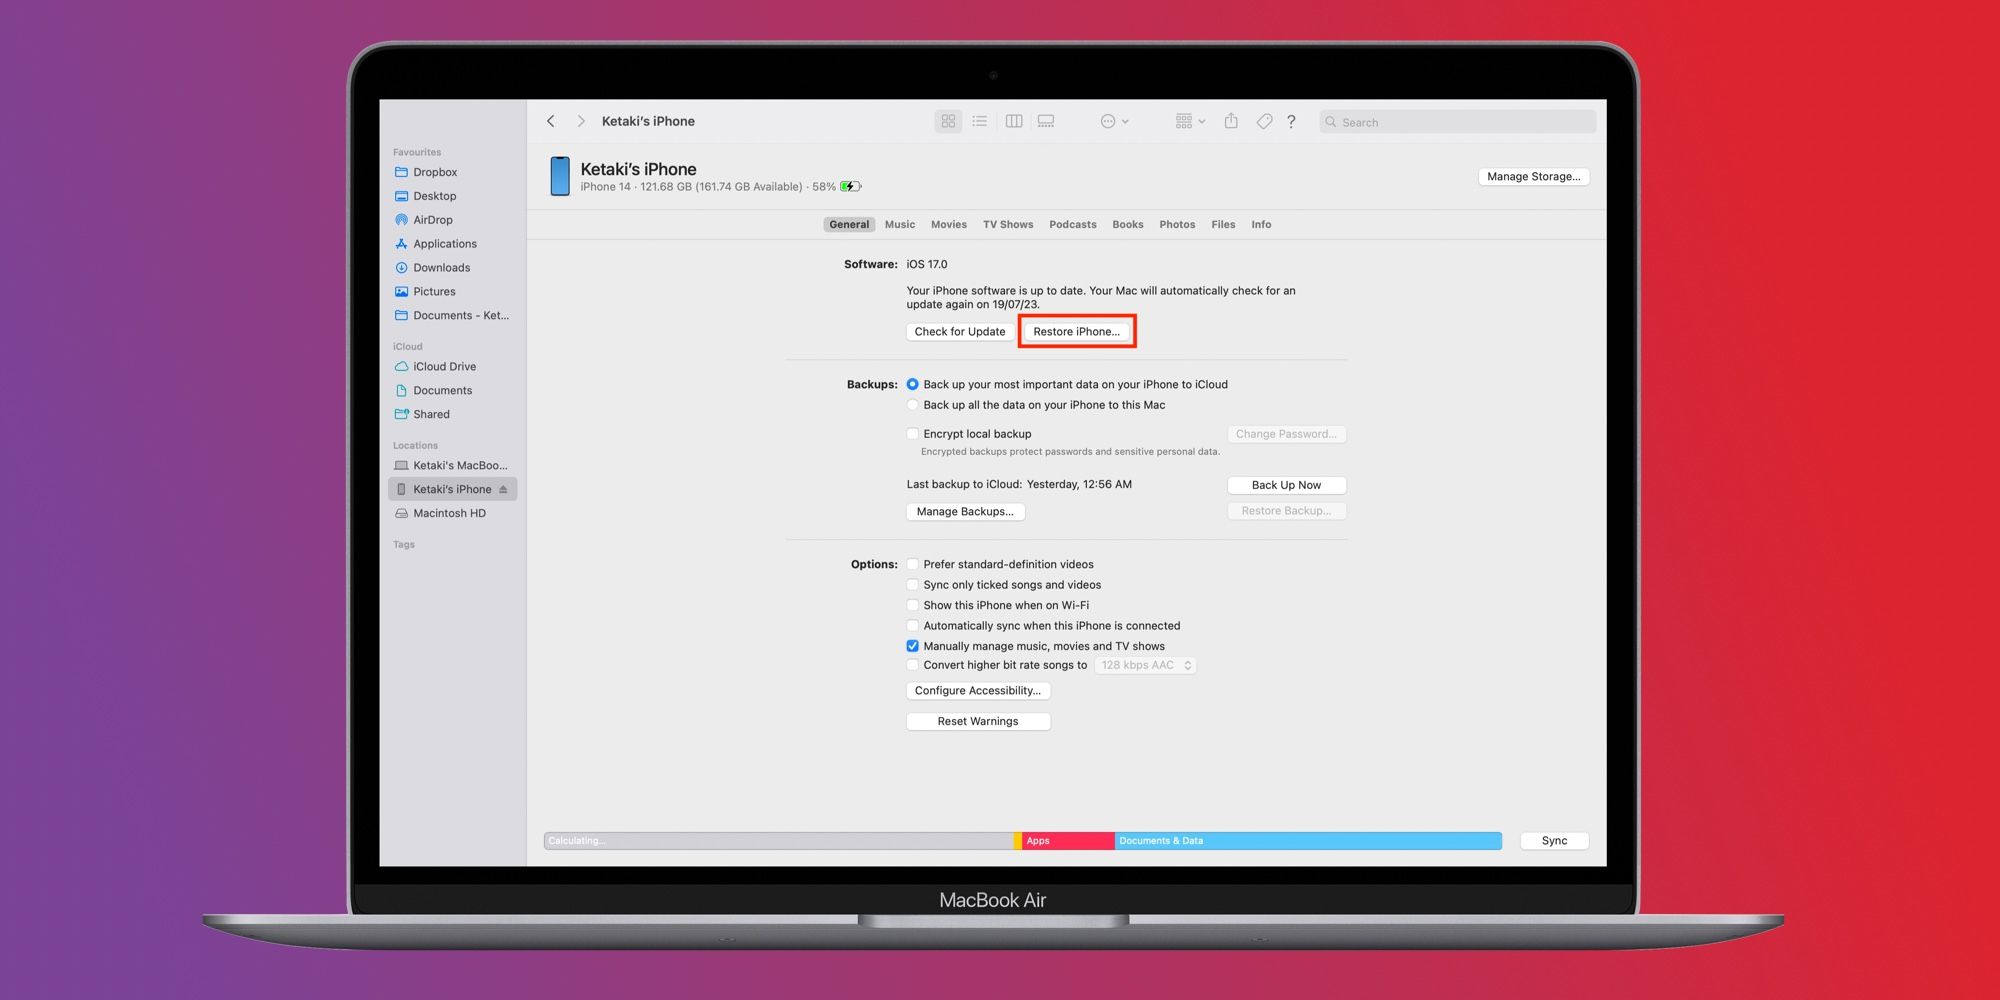Viewport: 2000px width, 1000px height.
Task: Tick Automatically sync when iPhone connected
Action: (912, 626)
